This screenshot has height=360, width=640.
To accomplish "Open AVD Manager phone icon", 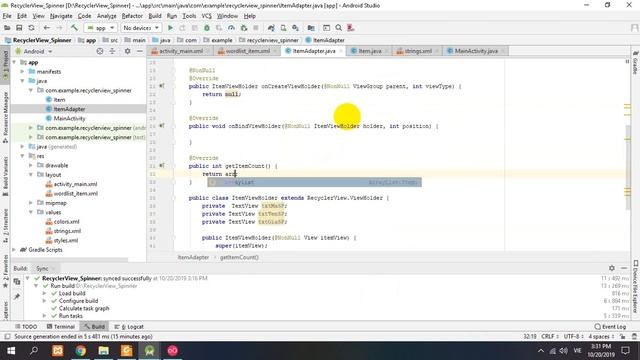I will (283, 28).
